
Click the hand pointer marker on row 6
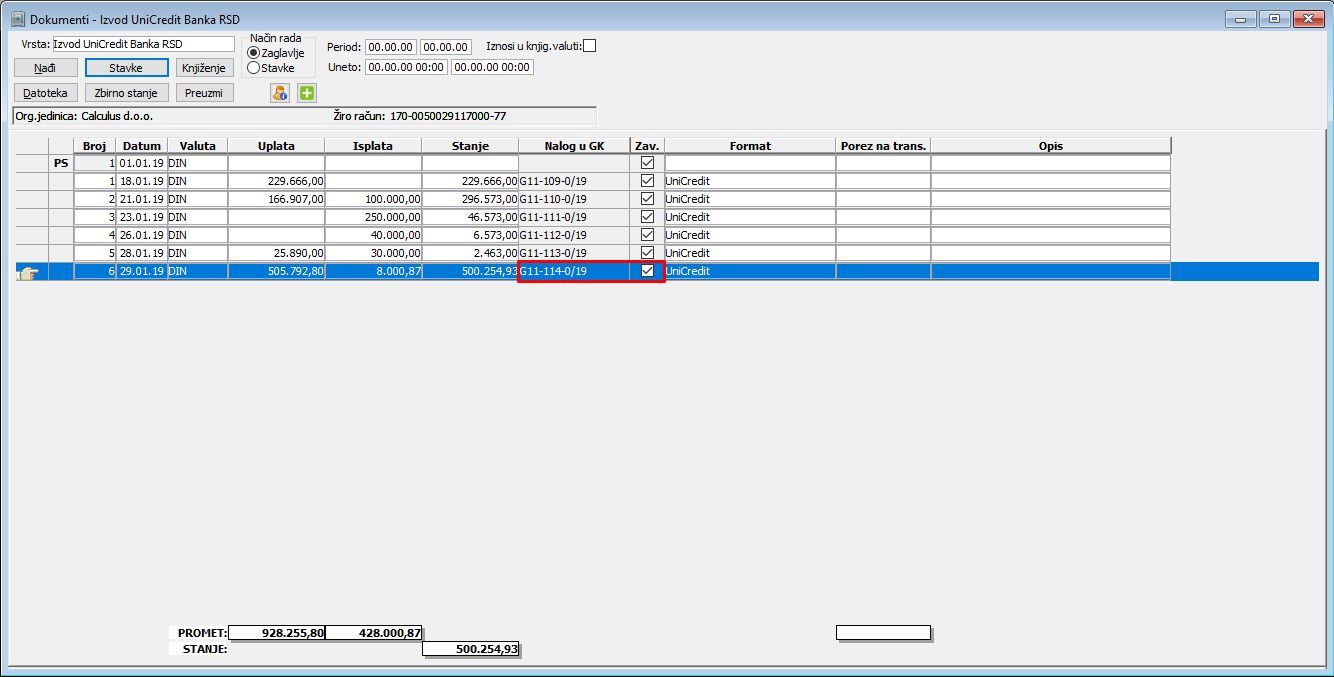coord(29,272)
